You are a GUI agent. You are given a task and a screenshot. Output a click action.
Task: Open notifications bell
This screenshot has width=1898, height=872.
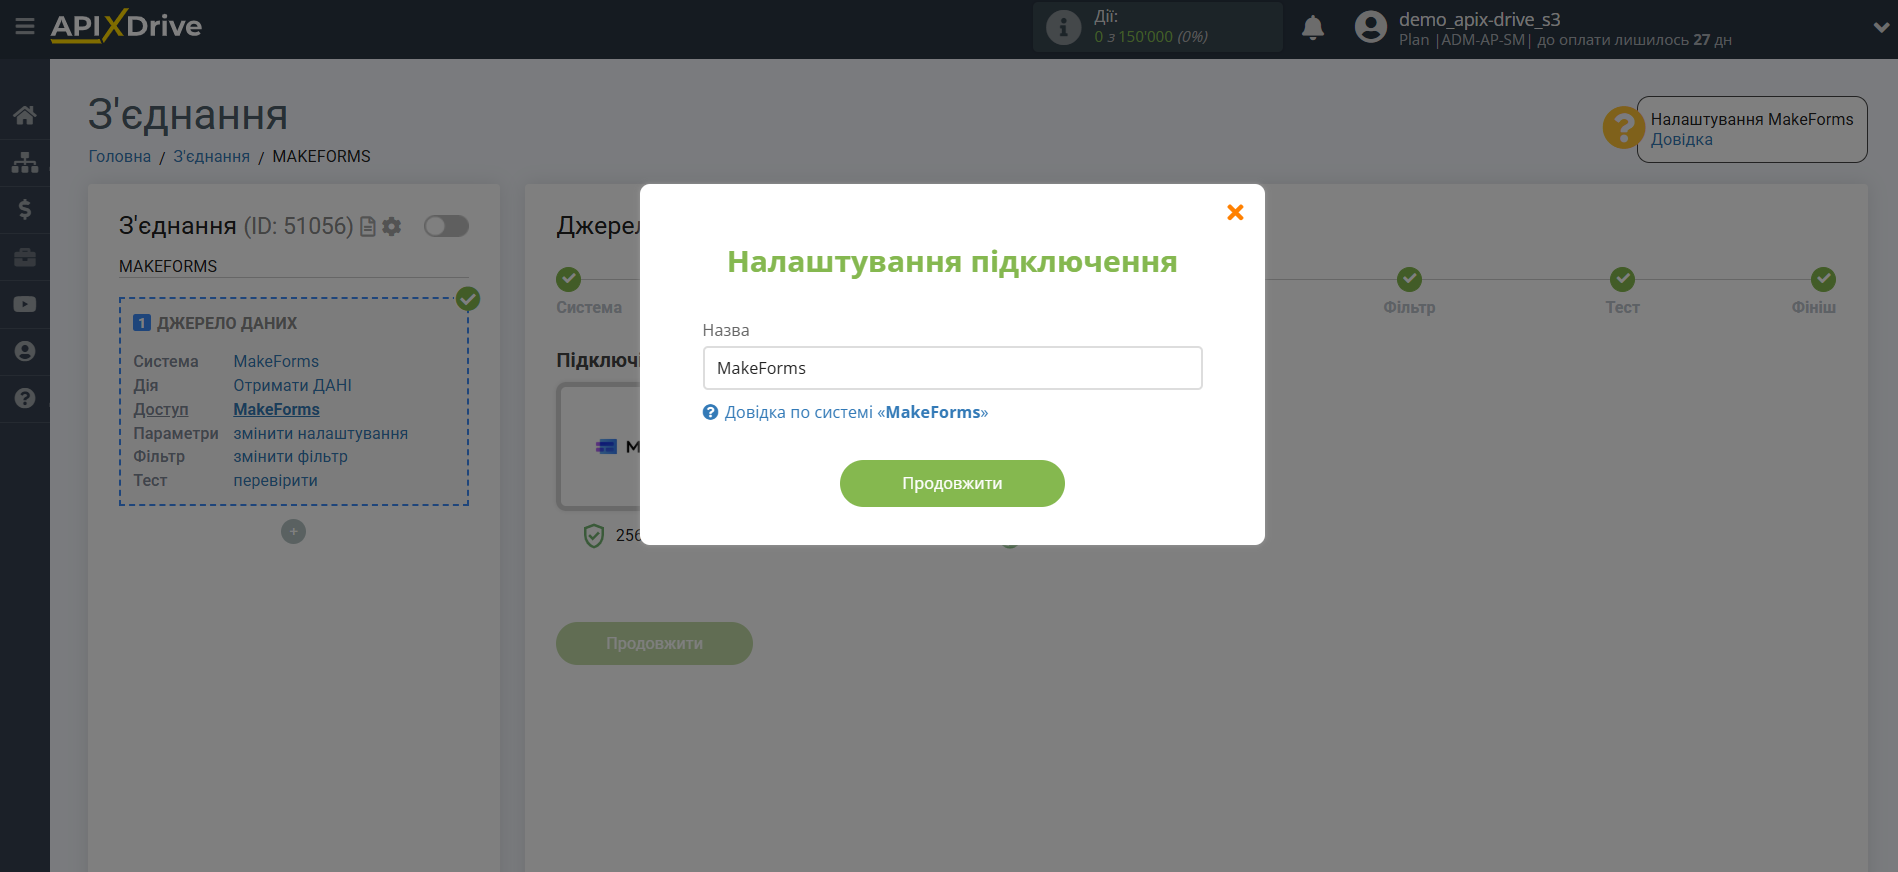[1313, 27]
